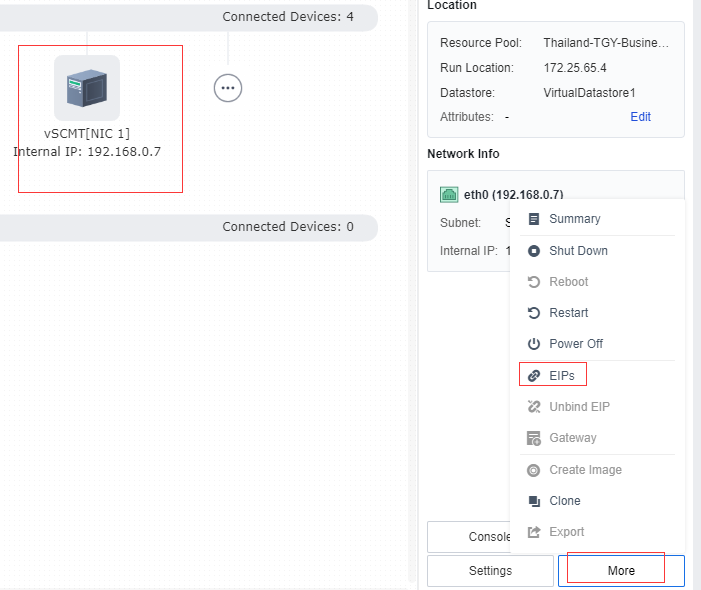This screenshot has width=701, height=590.
Task: Click the Edit link beside Attributes
Action: coord(640,117)
